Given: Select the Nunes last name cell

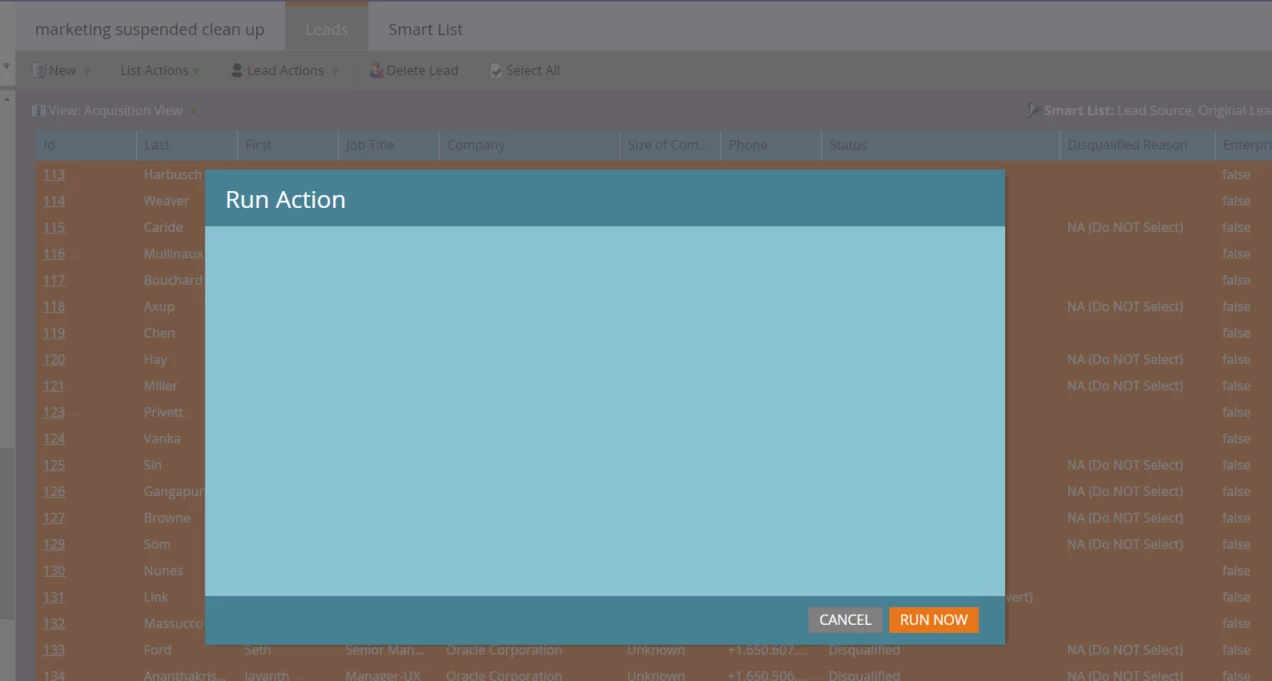Looking at the screenshot, I should coord(163,571).
